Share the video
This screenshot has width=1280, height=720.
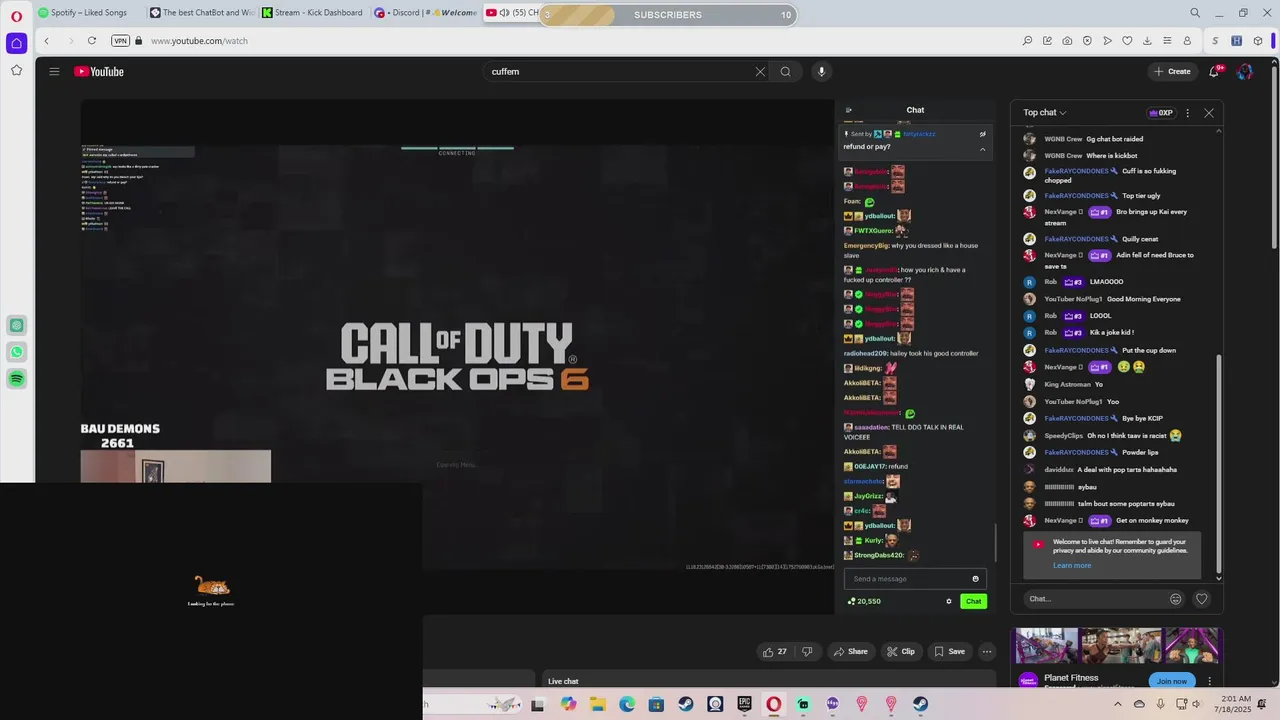point(851,652)
